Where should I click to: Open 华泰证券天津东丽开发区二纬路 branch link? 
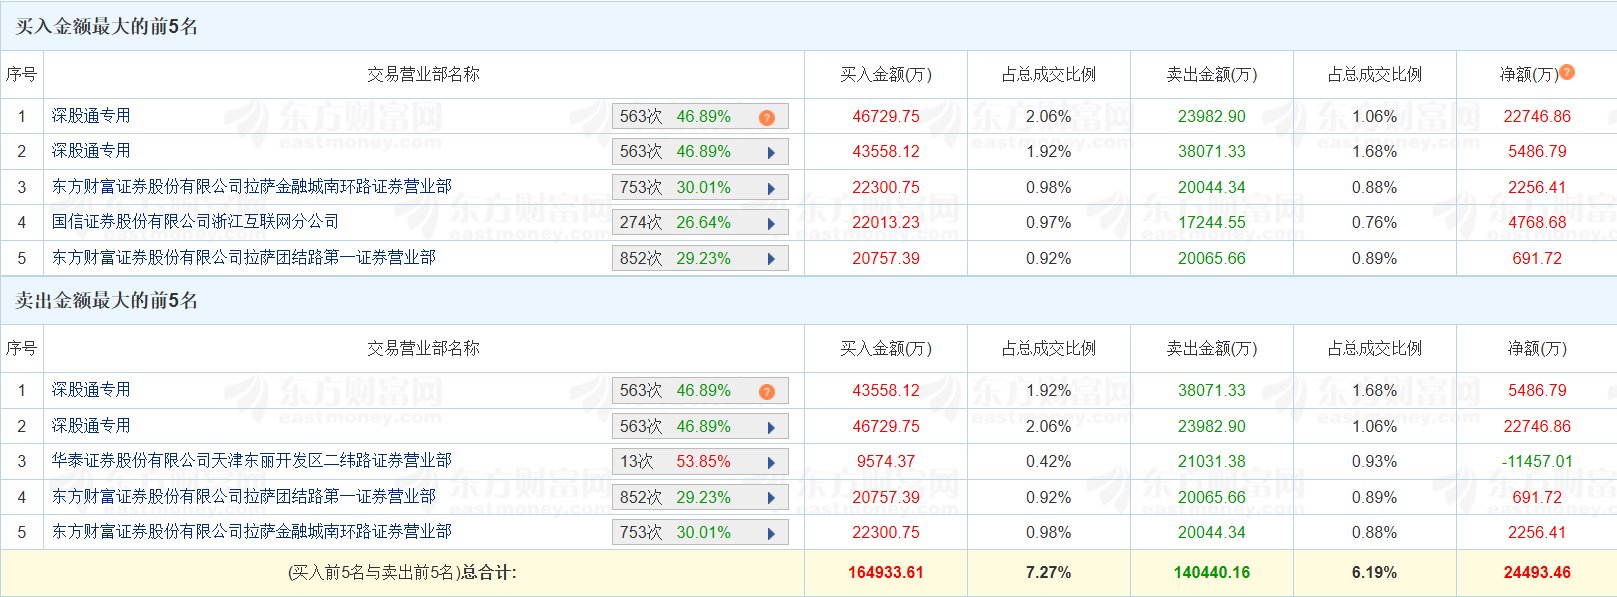pyautogui.click(x=251, y=461)
